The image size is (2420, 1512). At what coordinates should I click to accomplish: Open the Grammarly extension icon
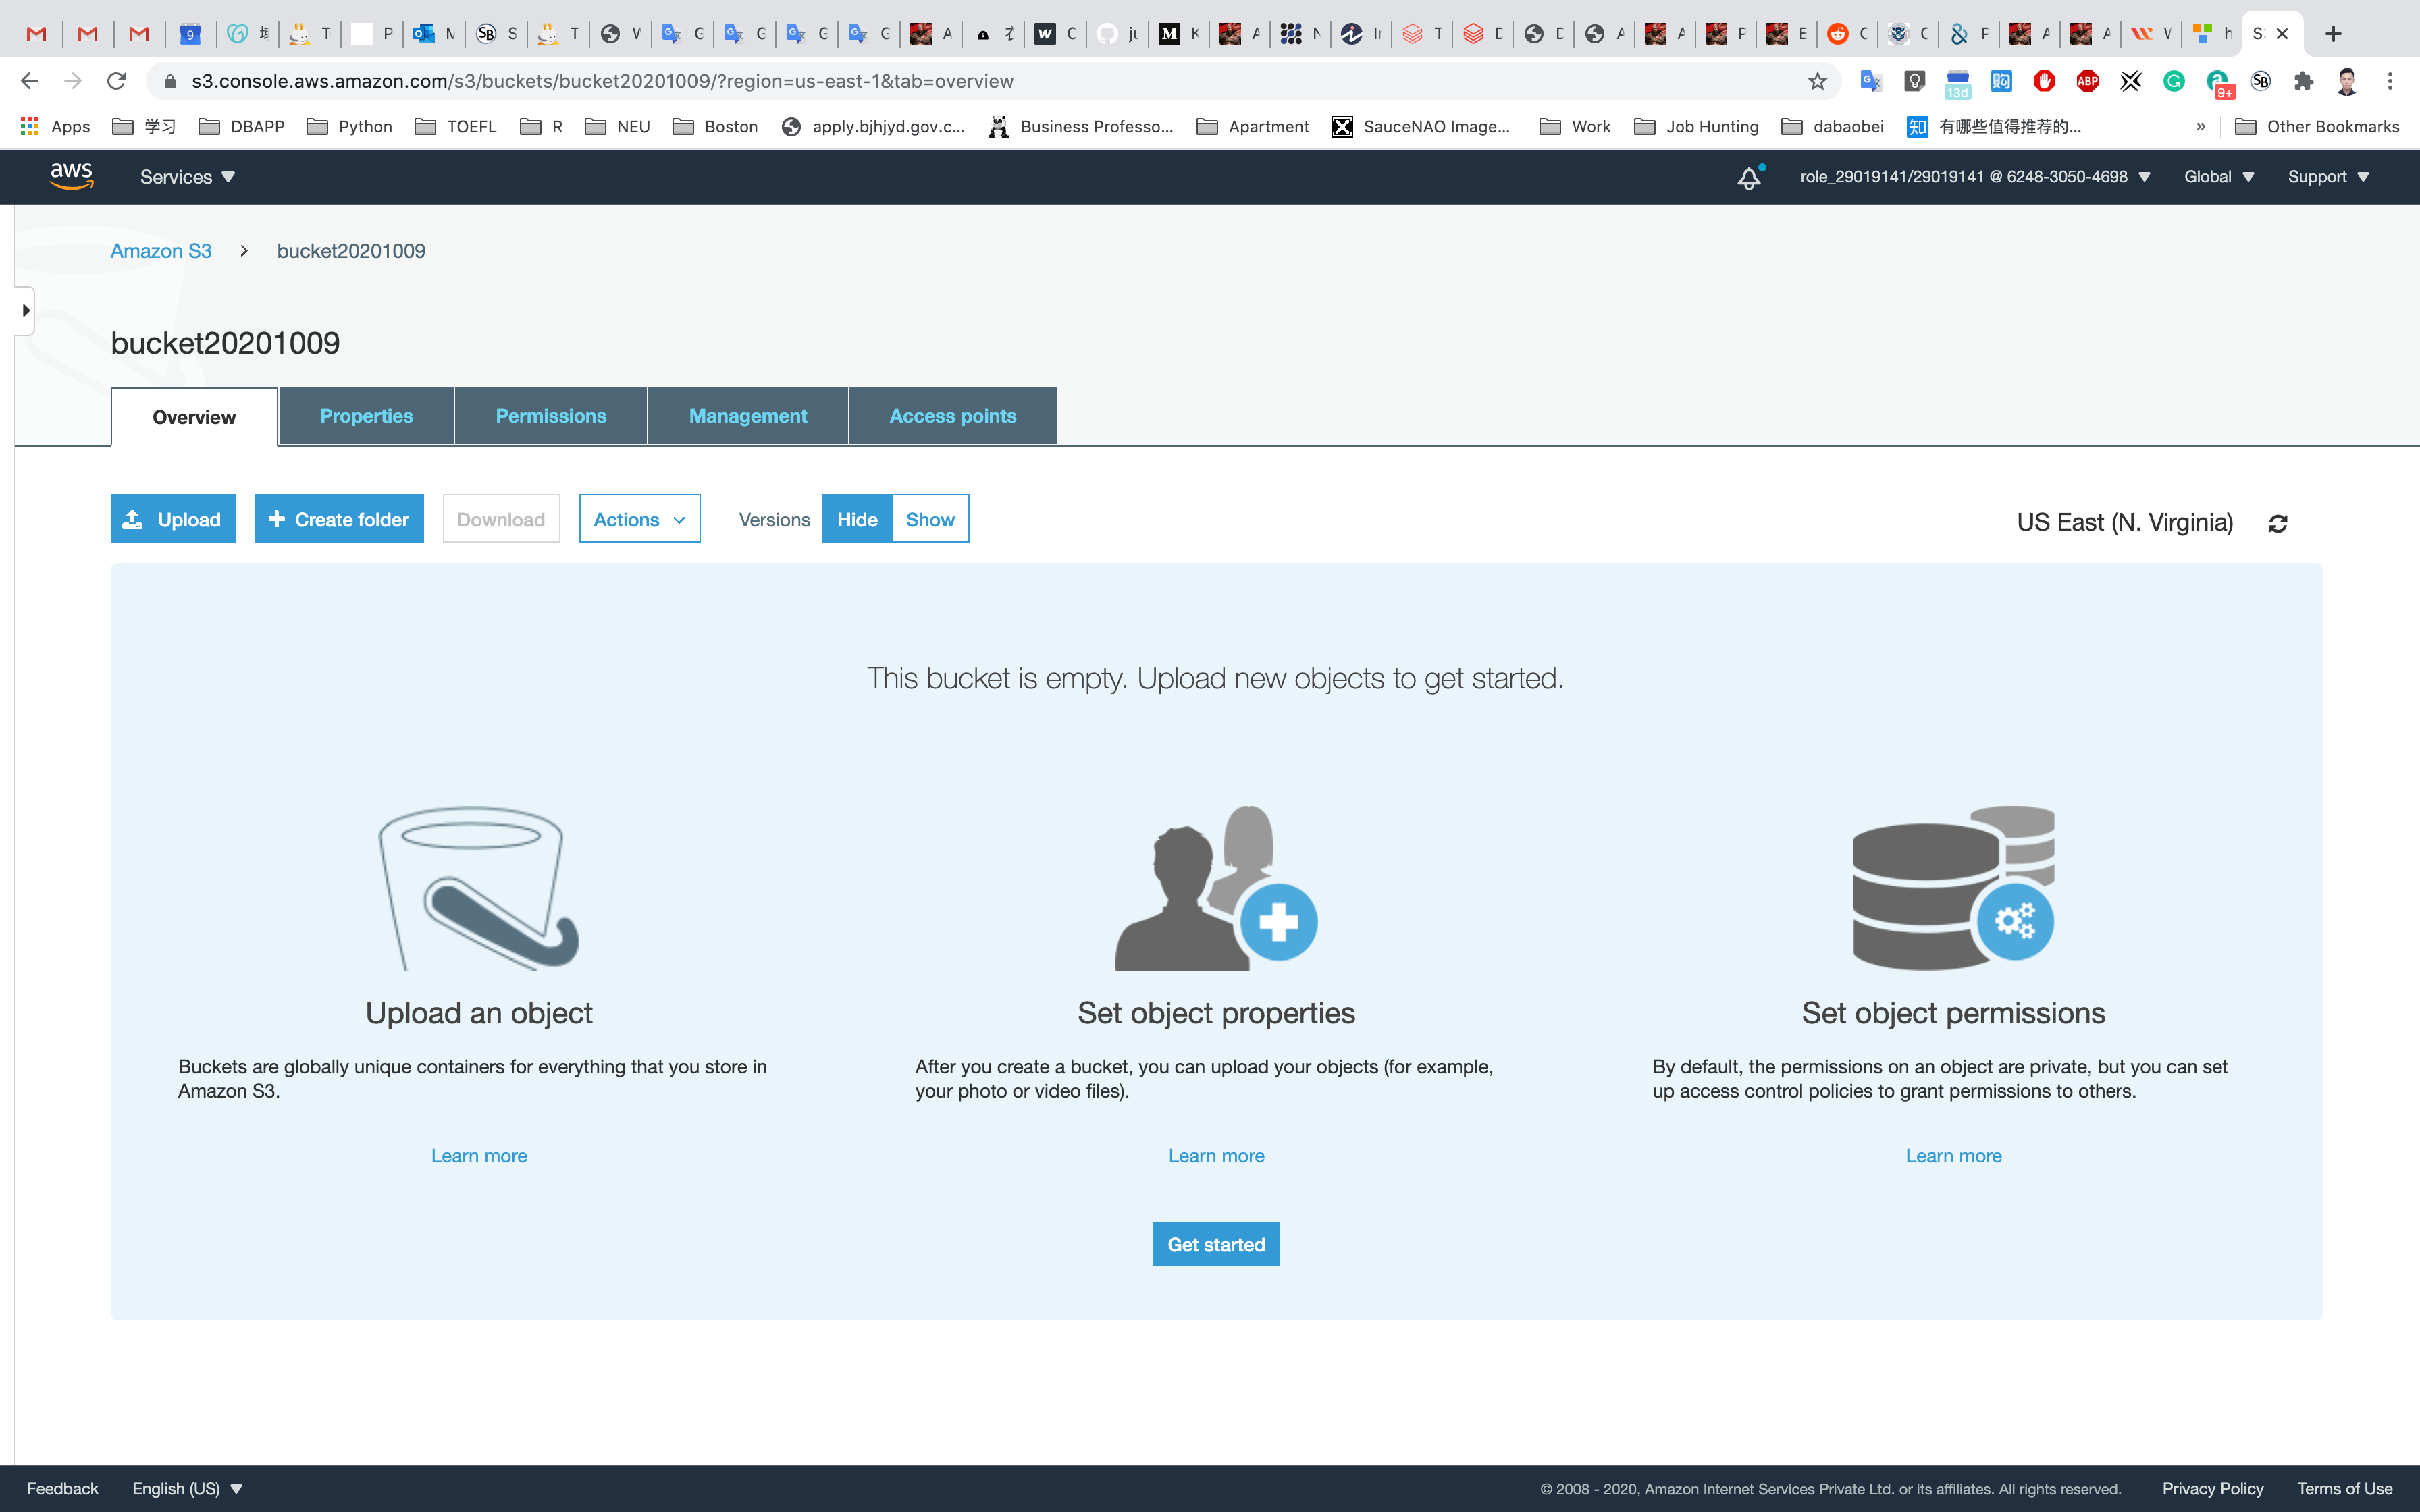[2174, 81]
